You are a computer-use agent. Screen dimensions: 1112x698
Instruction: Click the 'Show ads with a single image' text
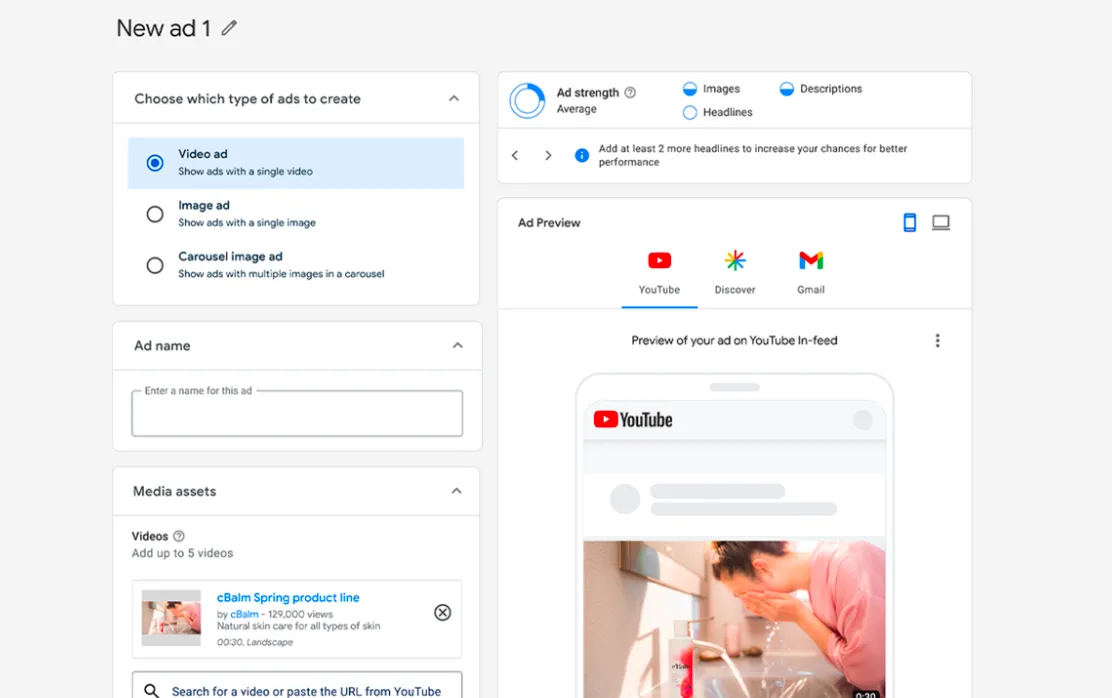(x=247, y=223)
